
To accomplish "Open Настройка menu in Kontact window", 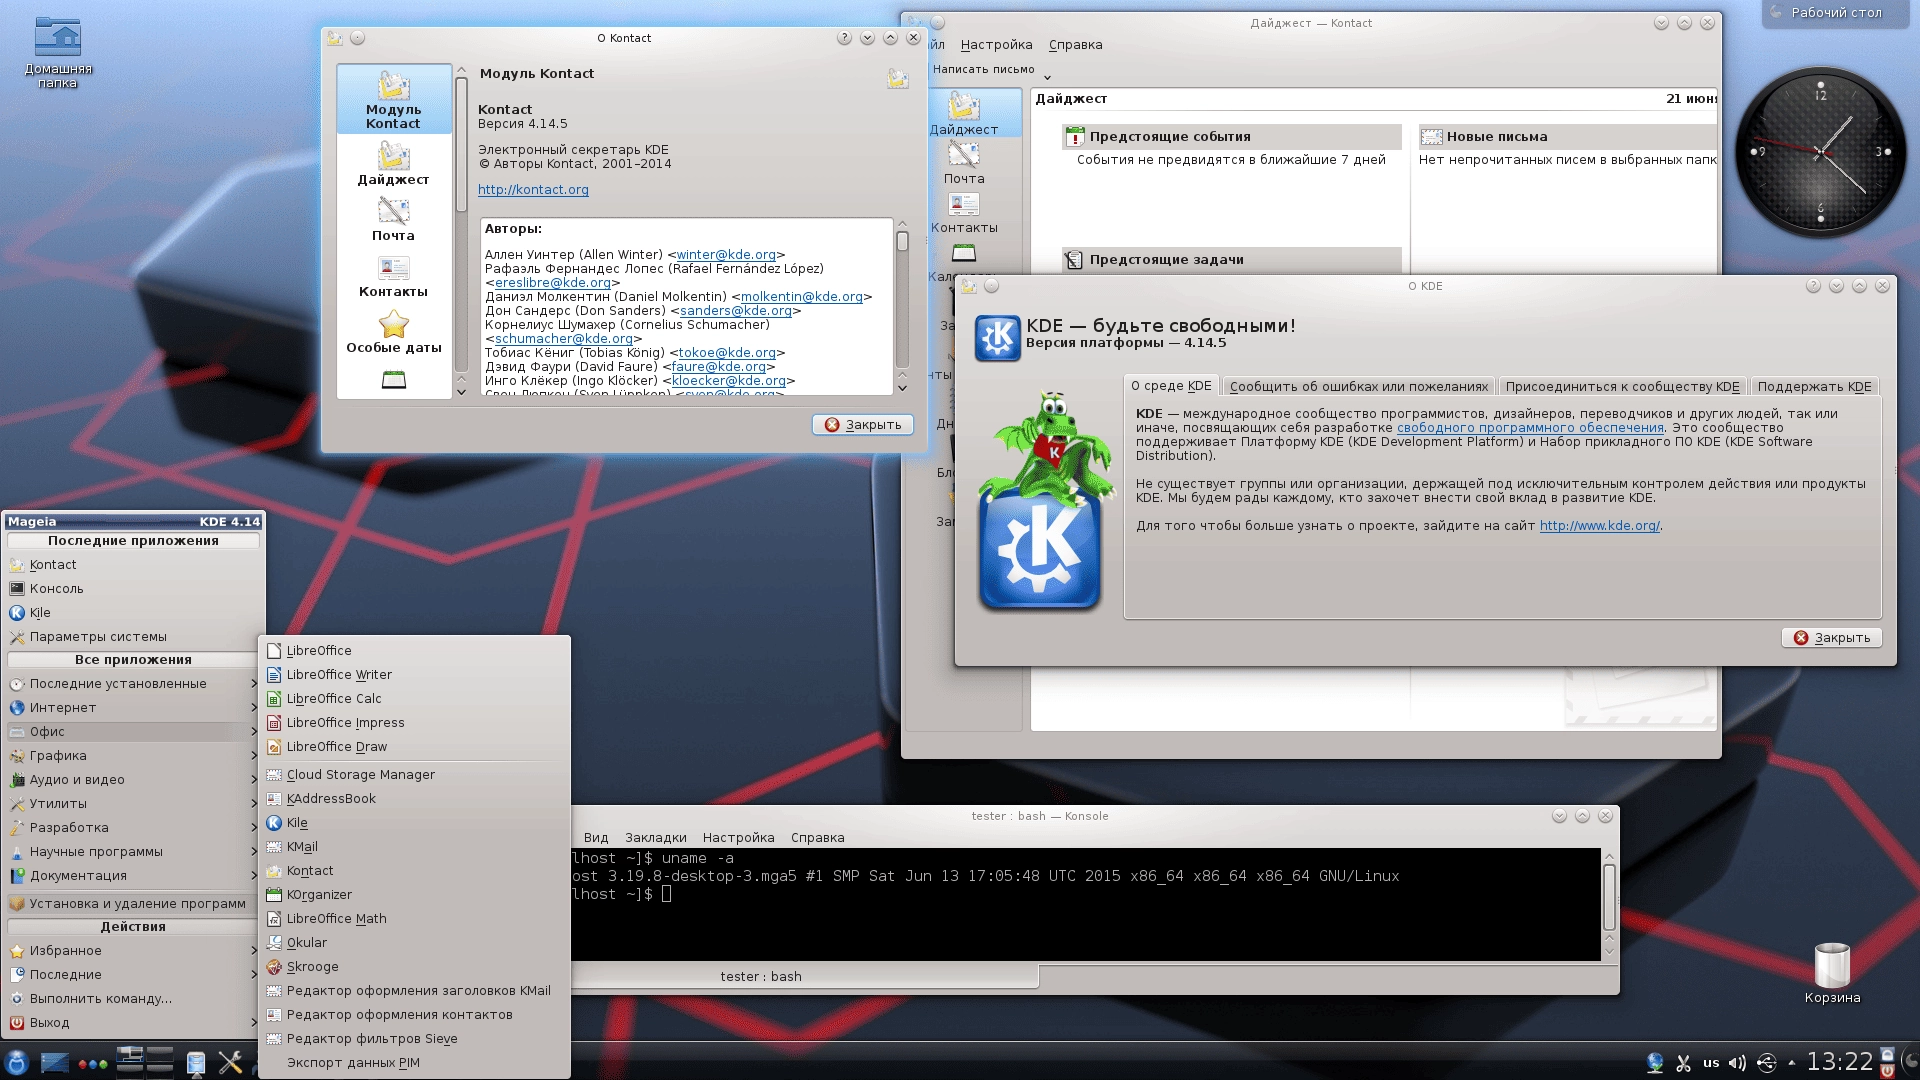I will [996, 45].
